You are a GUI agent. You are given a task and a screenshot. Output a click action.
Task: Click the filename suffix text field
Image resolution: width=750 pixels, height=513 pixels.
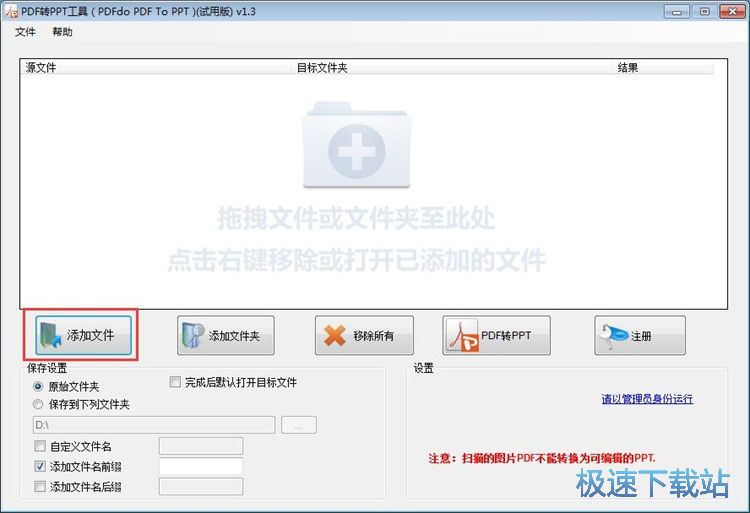tap(201, 487)
